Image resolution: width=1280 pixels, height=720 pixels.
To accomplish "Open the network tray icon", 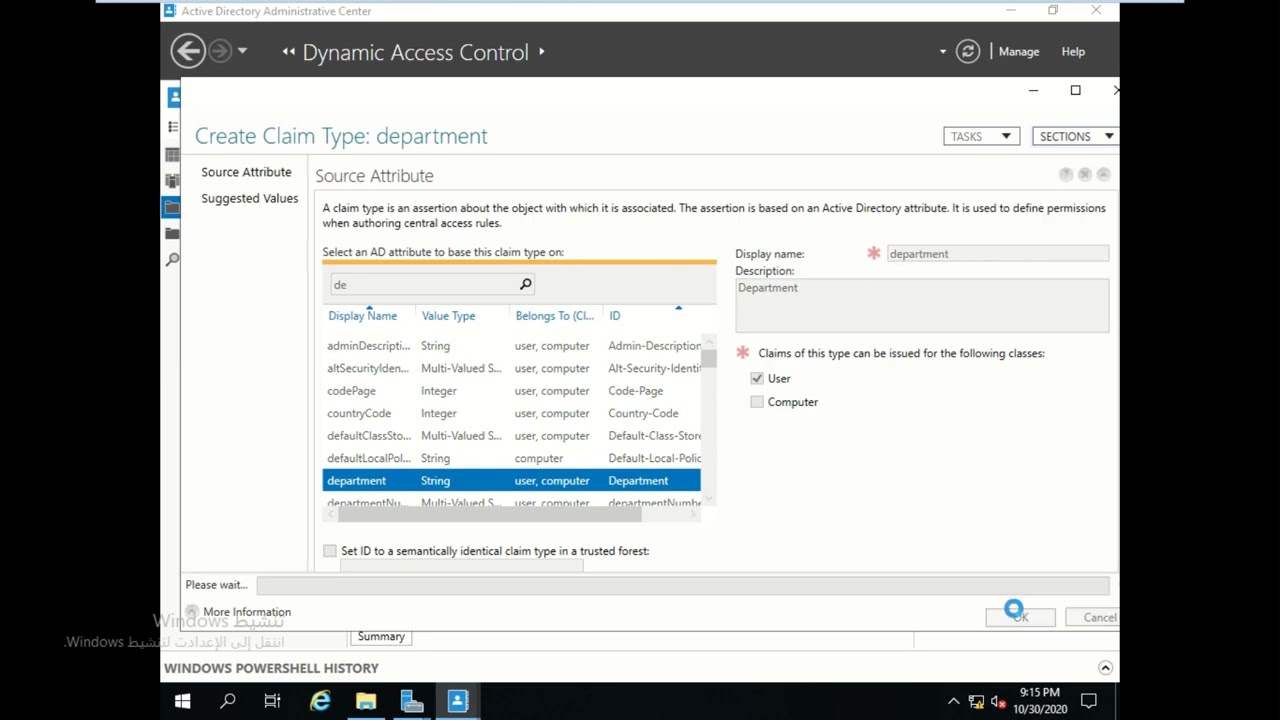I will [x=976, y=701].
